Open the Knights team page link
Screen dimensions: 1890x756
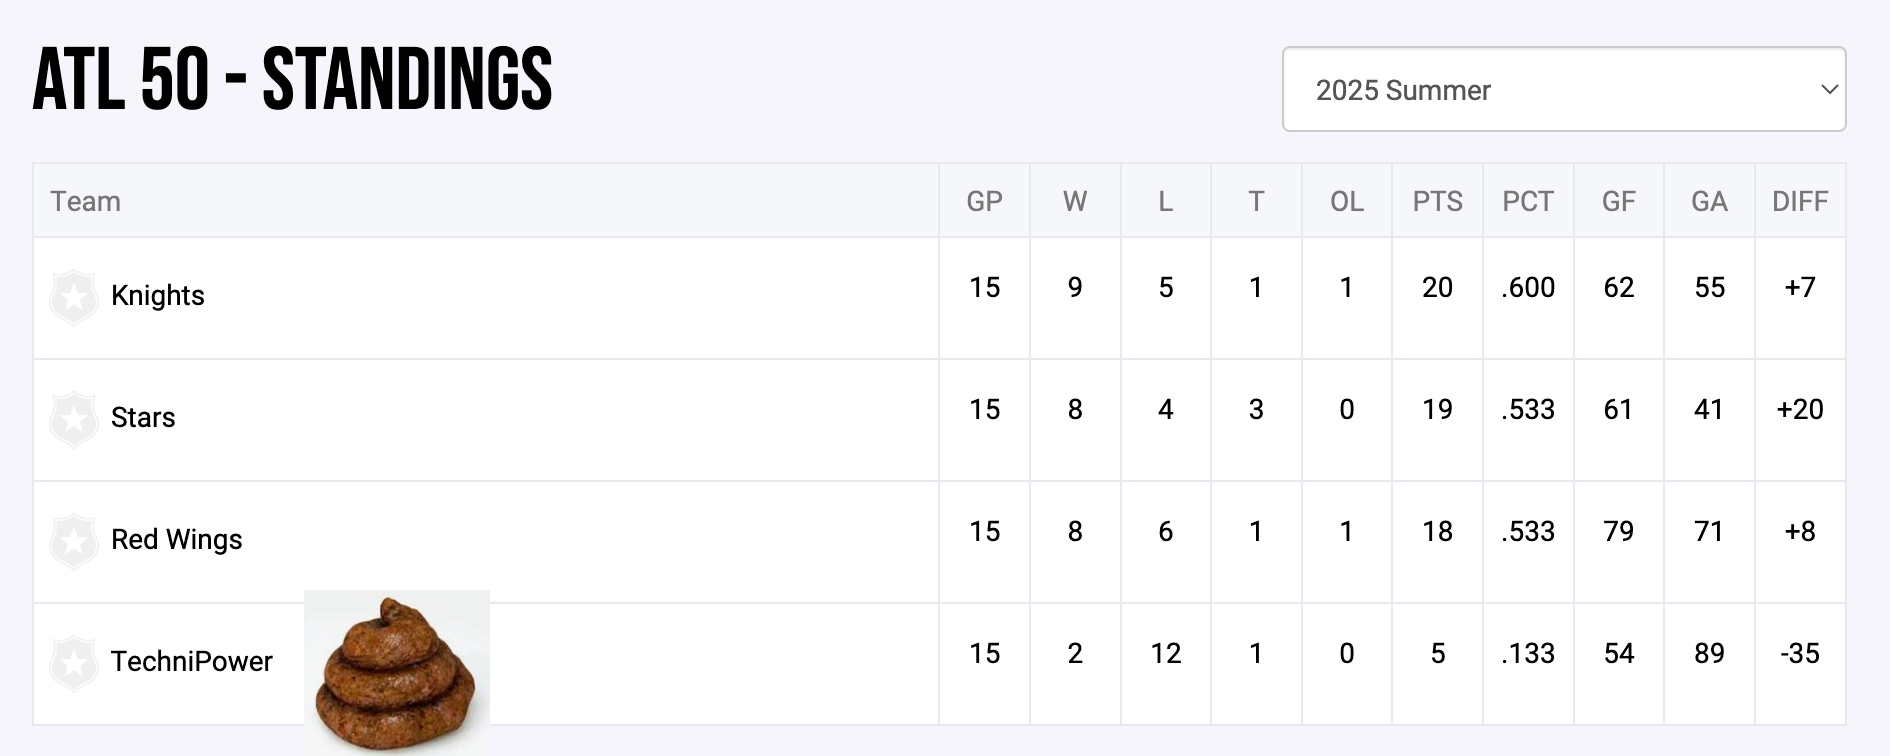tap(158, 296)
